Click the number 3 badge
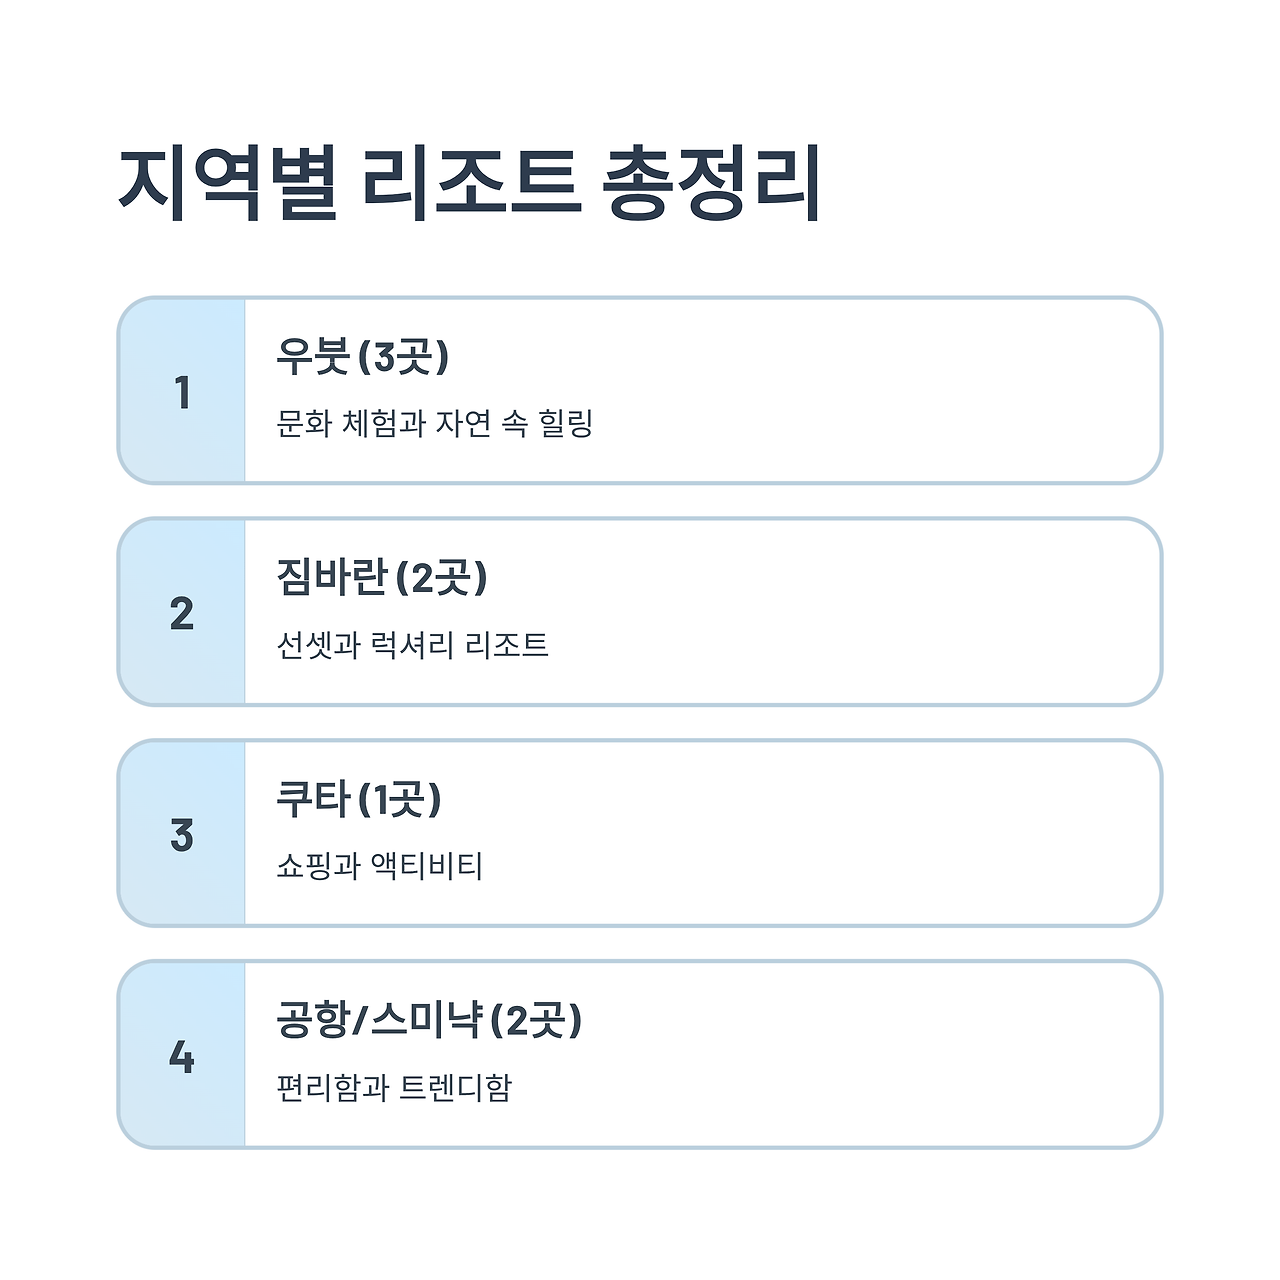Screen dimensions: 1280x1280 tap(182, 835)
